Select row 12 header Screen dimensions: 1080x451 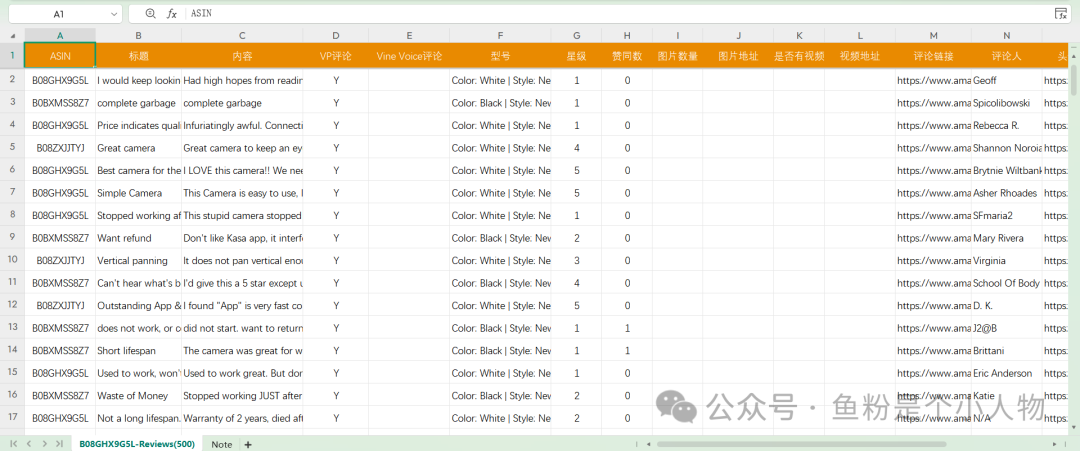[12, 305]
